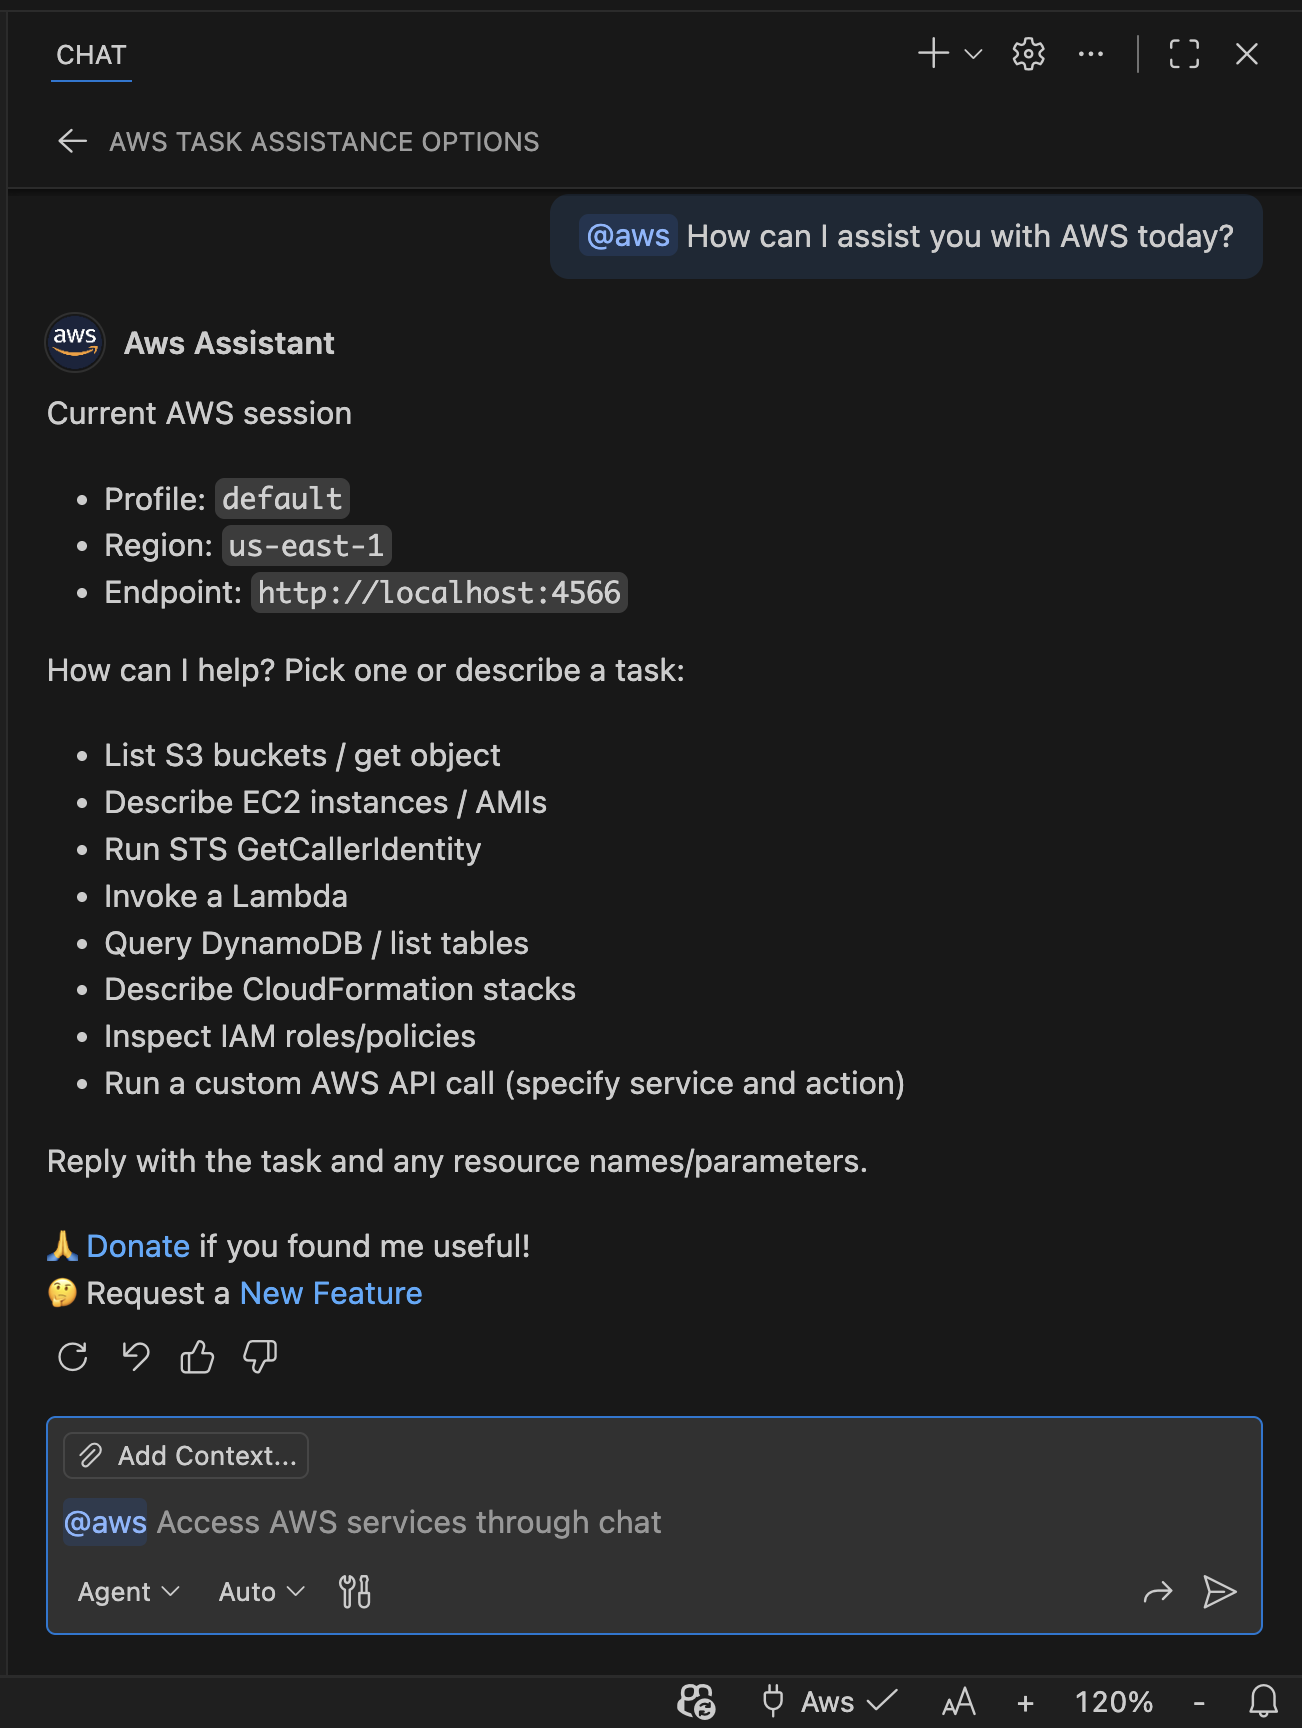
Task: Switch to the CHAT tab
Action: (90, 54)
